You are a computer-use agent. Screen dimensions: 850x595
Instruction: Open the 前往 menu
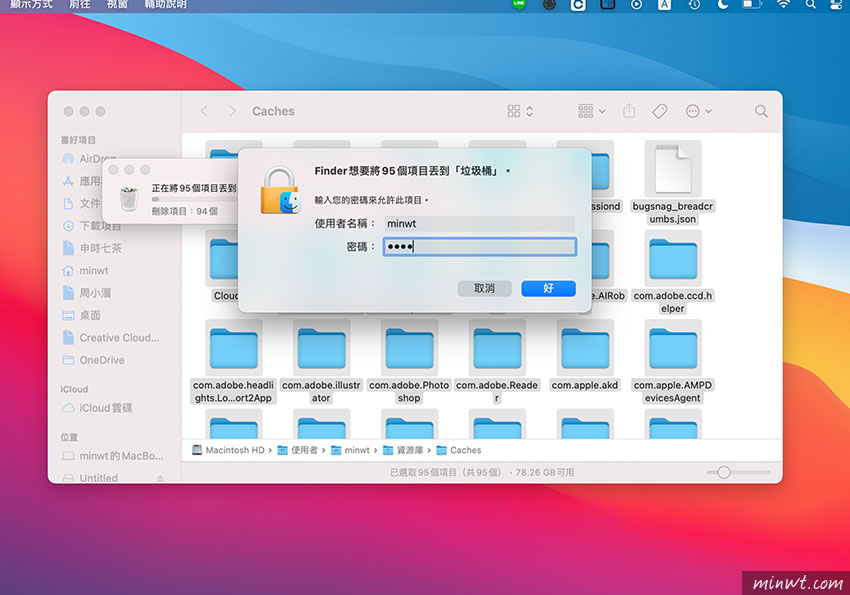(80, 4)
